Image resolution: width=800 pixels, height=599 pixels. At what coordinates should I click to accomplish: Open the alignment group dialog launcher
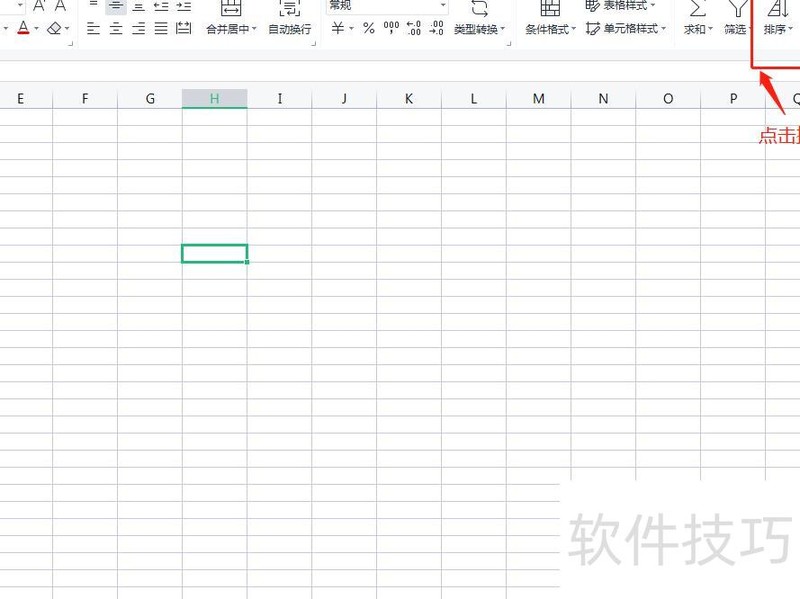314,44
